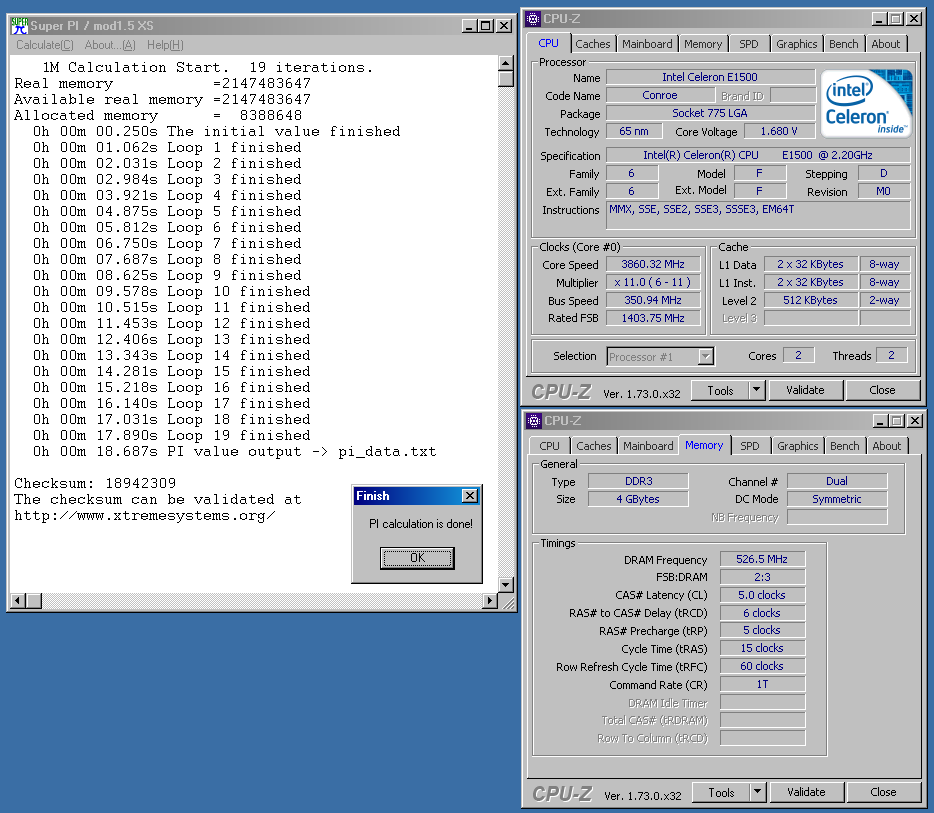Select the SPD tab in lower CPU-Z
934x813 pixels.
(x=750, y=446)
